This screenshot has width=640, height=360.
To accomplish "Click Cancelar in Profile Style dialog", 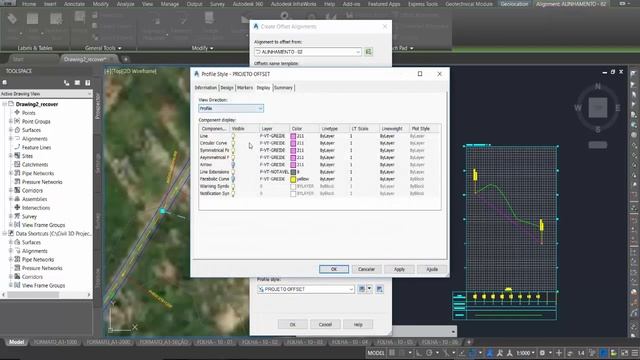I will pos(366,269).
